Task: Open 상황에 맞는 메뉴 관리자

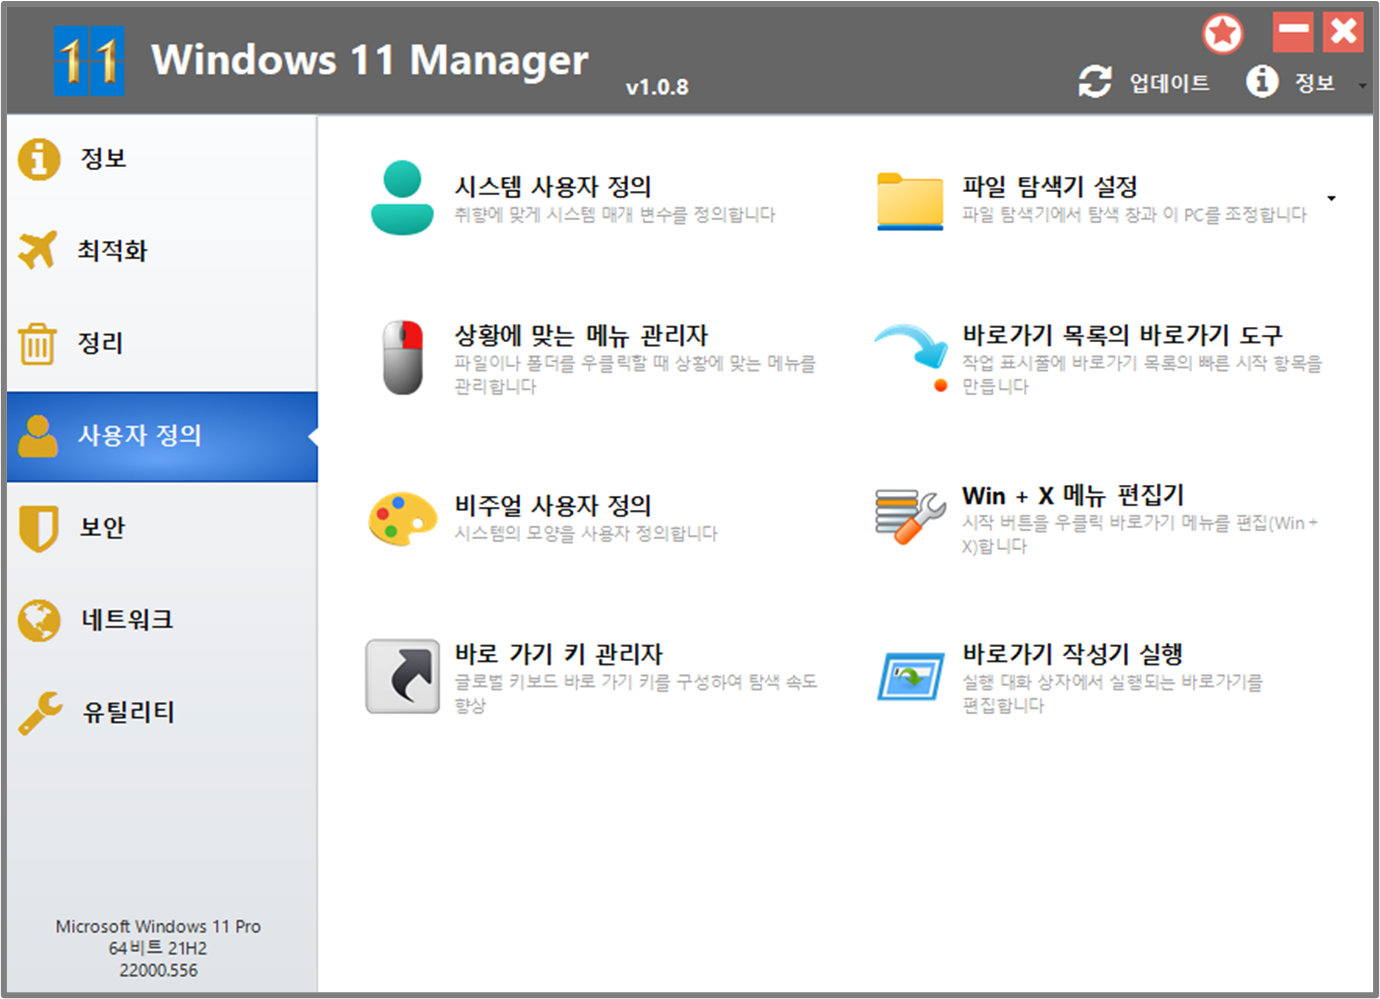Action: pyautogui.click(x=581, y=335)
